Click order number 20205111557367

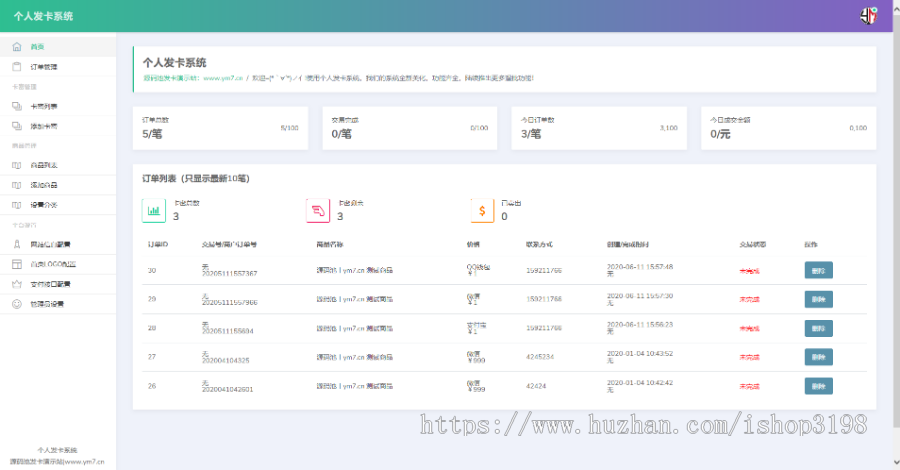[230, 274]
